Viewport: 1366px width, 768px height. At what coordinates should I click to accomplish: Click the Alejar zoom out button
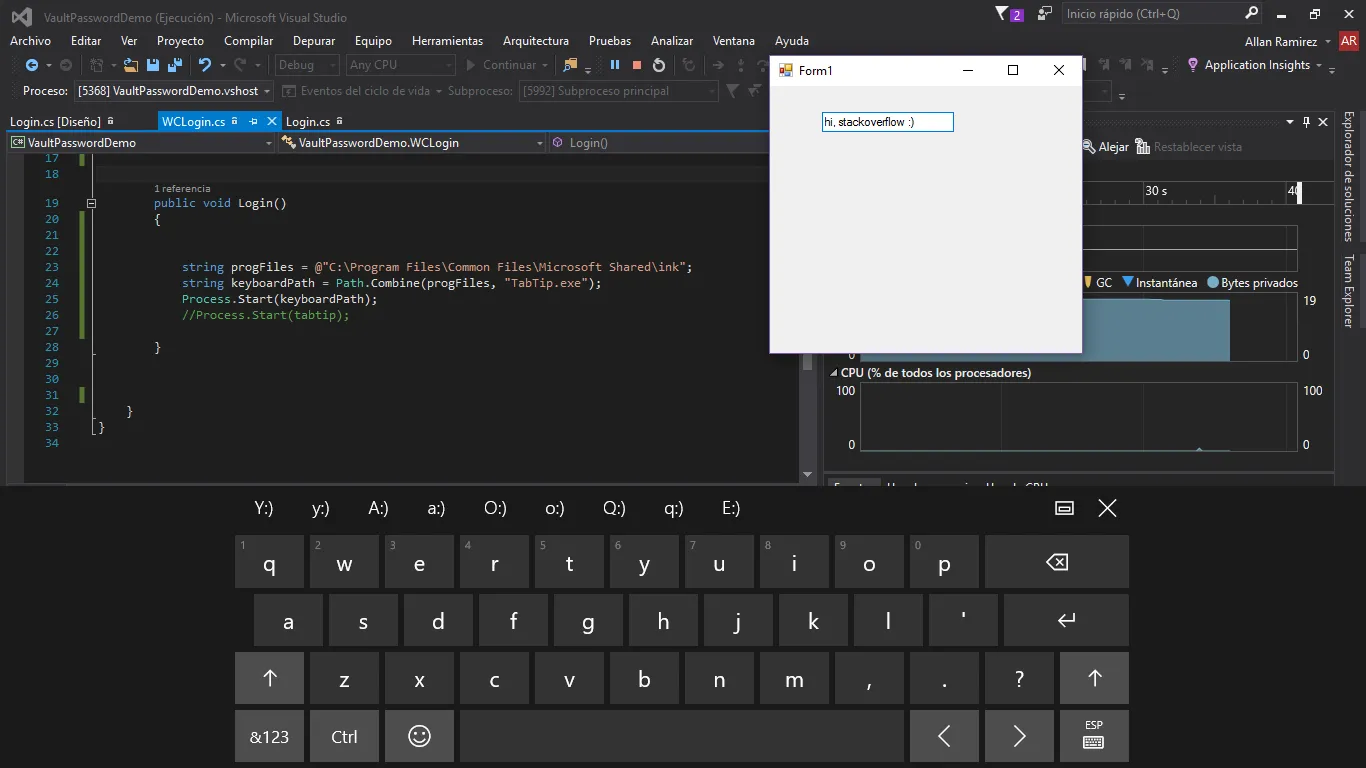click(x=1105, y=147)
